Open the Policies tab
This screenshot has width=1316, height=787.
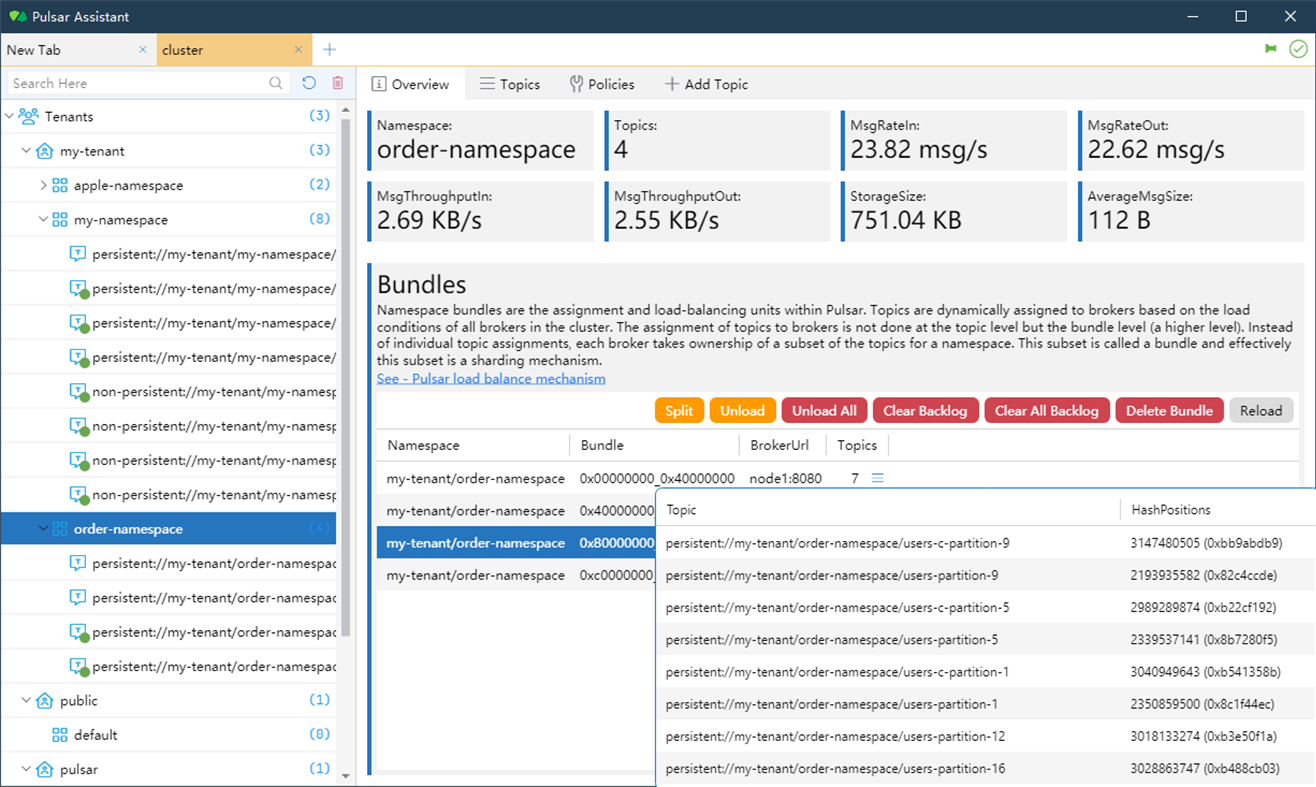pyautogui.click(x=602, y=84)
